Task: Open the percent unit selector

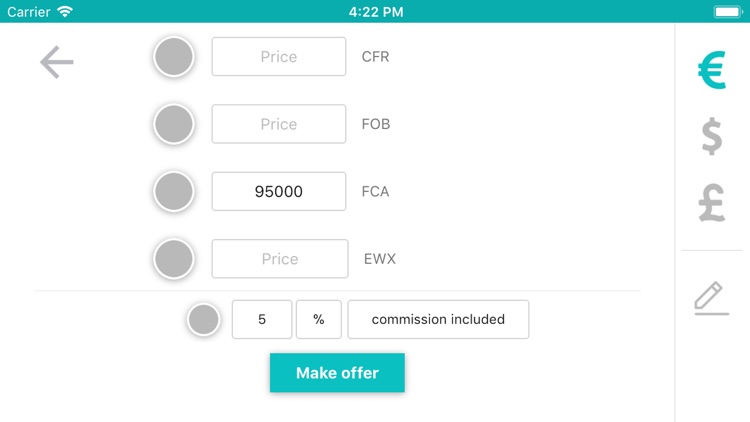Action: point(319,320)
